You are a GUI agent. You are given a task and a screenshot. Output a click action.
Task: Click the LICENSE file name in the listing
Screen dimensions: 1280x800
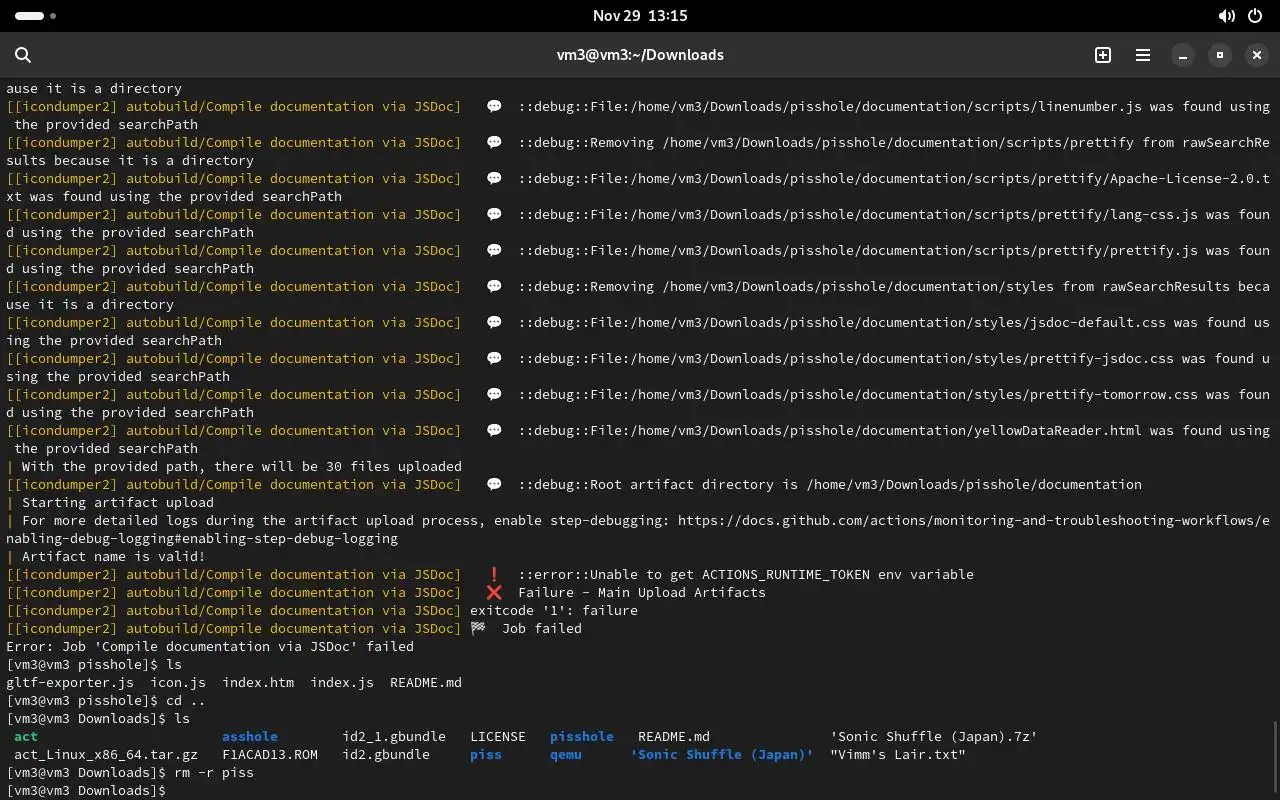[x=498, y=736]
